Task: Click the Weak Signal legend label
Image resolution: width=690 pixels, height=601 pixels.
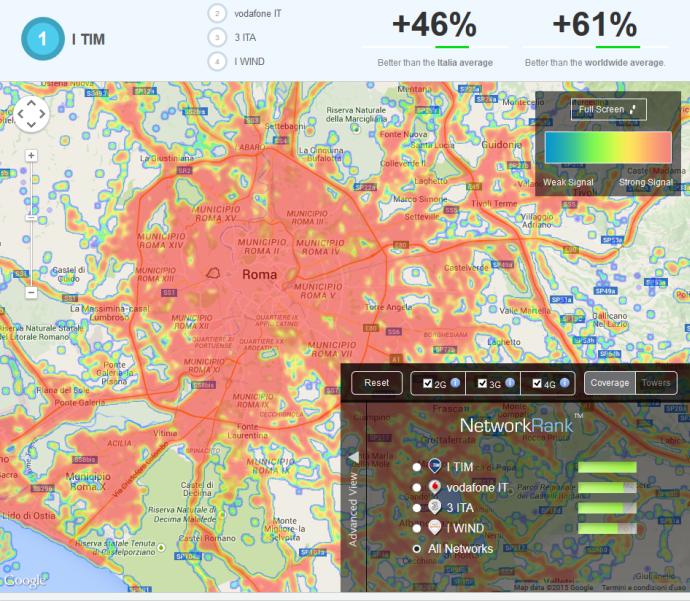Action: 568,182
